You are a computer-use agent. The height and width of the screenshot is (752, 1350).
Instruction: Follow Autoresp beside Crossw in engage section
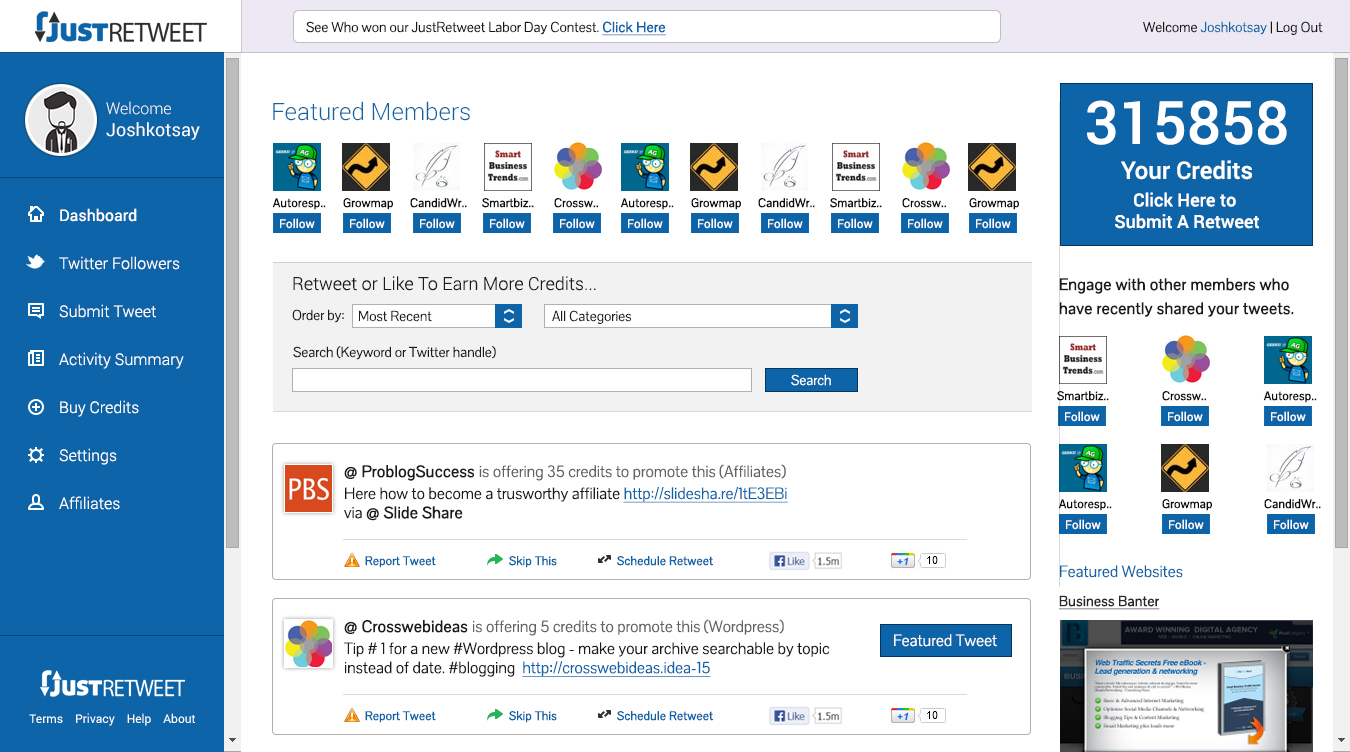tap(1288, 416)
